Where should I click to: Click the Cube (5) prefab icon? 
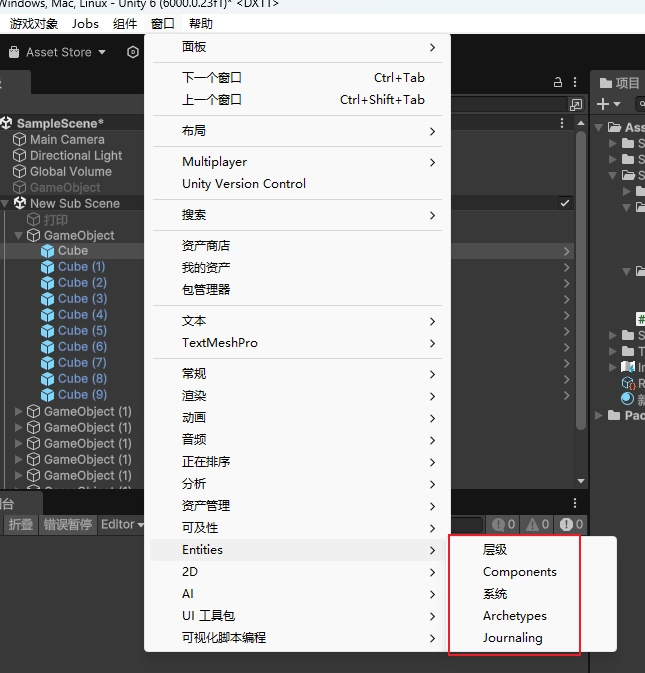(x=47, y=331)
